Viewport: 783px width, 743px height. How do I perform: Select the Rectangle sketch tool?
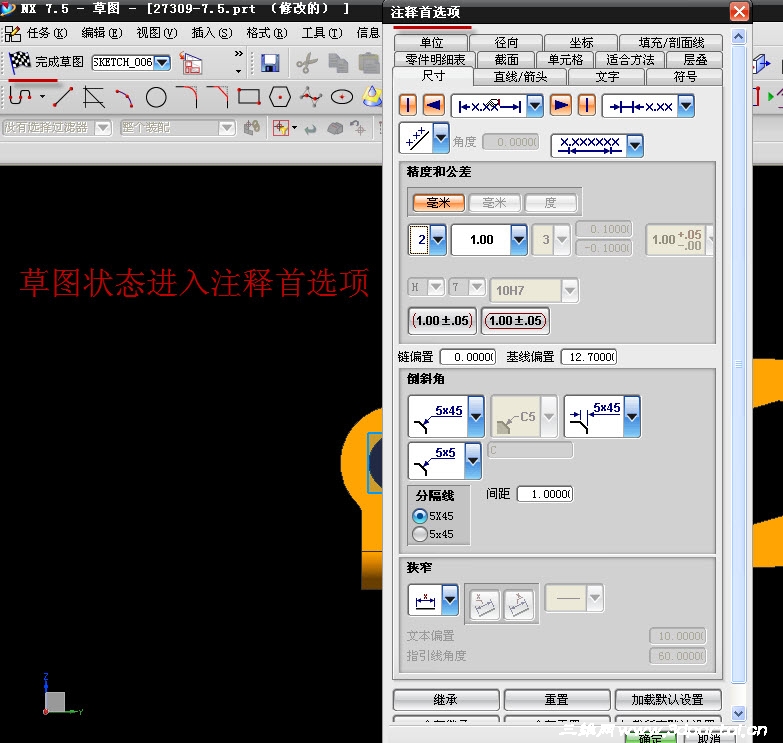point(249,97)
